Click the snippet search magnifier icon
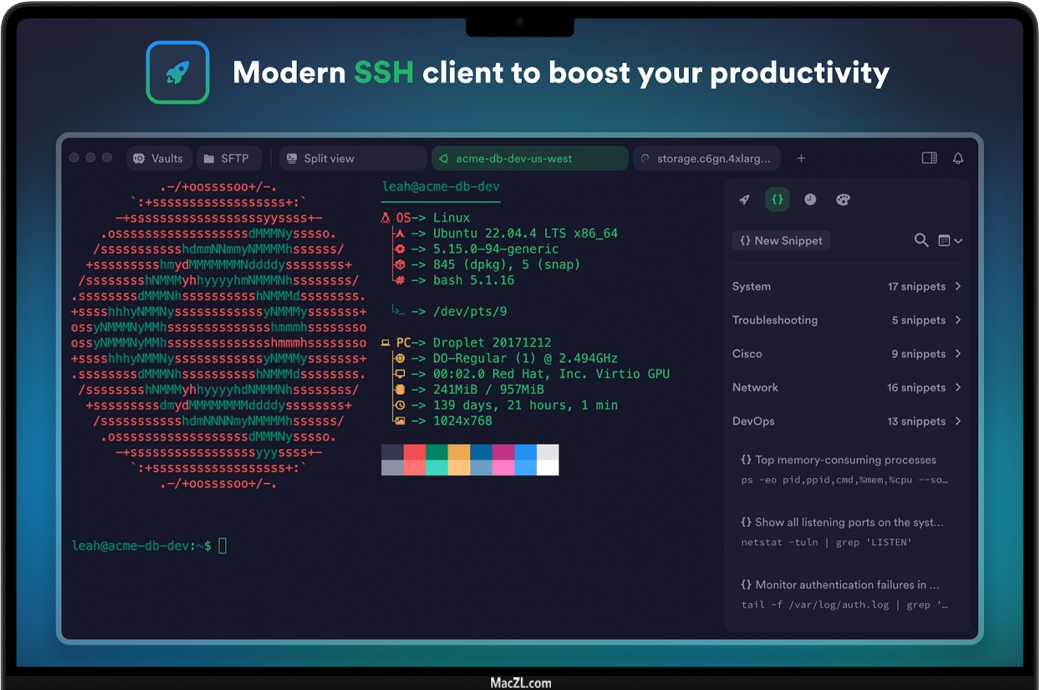The width and height of the screenshot is (1040, 690). [922, 240]
